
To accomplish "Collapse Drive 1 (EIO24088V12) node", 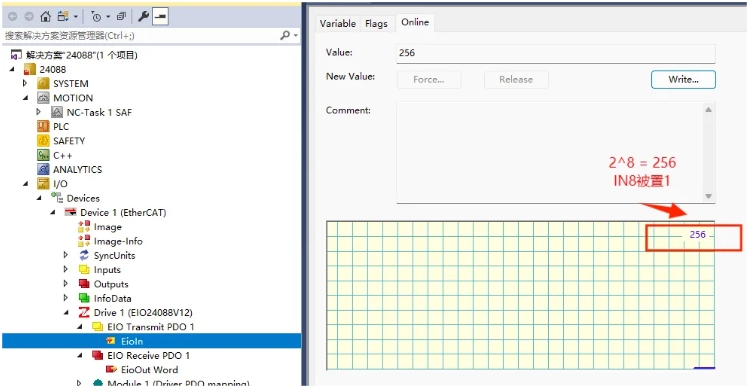I will 66,313.
